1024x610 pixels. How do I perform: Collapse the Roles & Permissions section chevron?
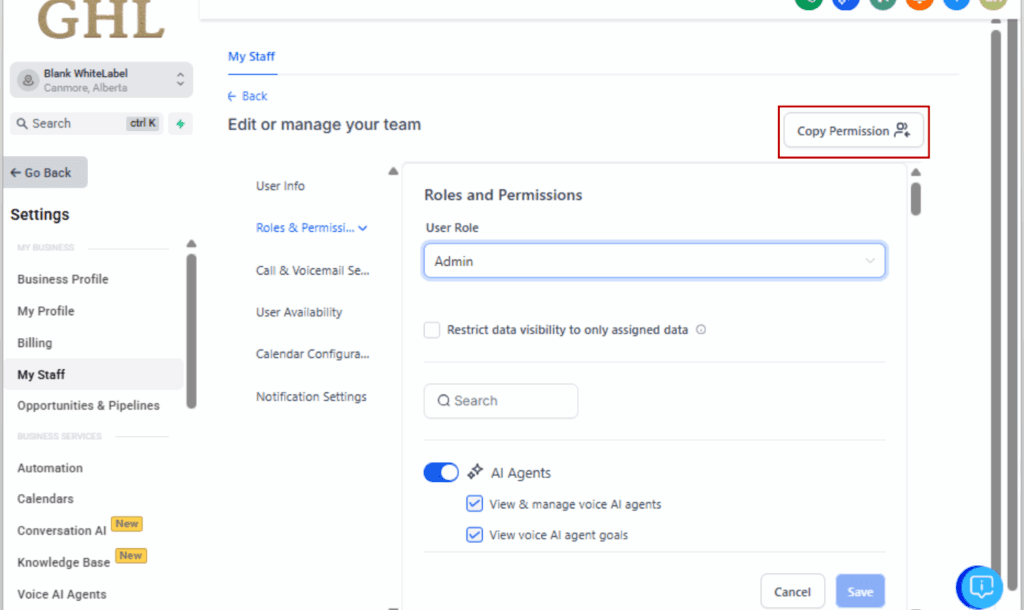coord(364,228)
